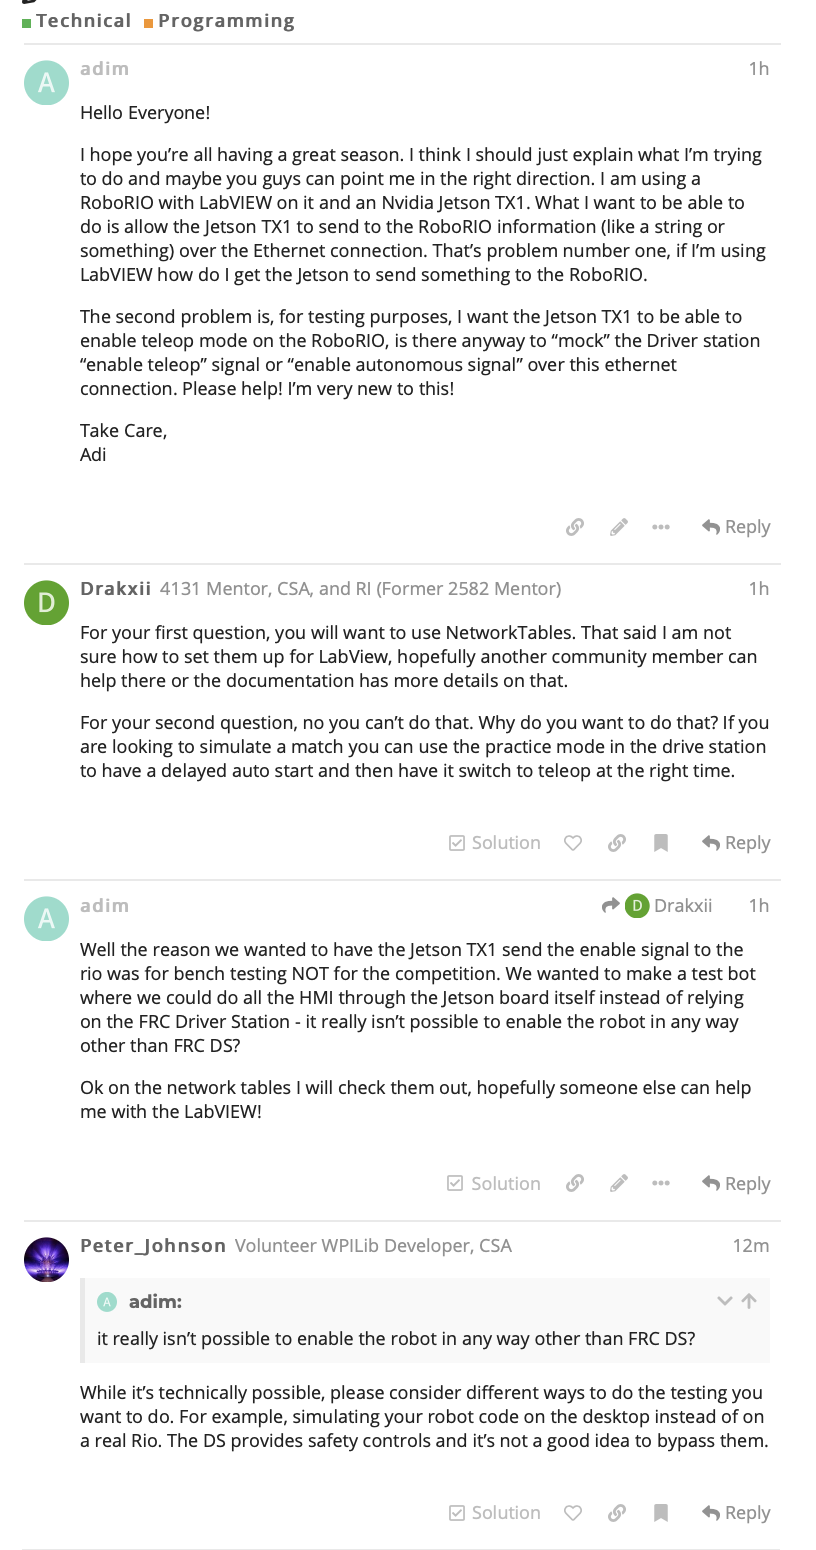Mark Drakxii's post as Solution

pyautogui.click(x=494, y=843)
